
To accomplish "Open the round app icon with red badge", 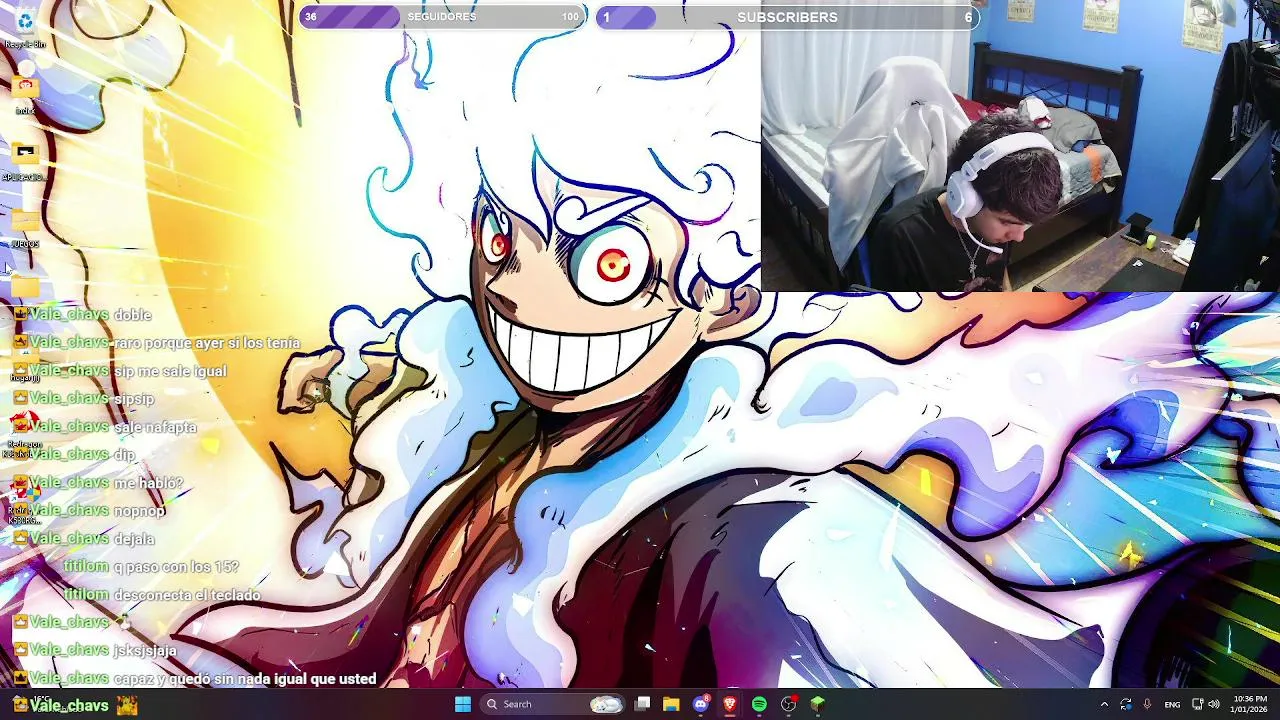I will (789, 704).
